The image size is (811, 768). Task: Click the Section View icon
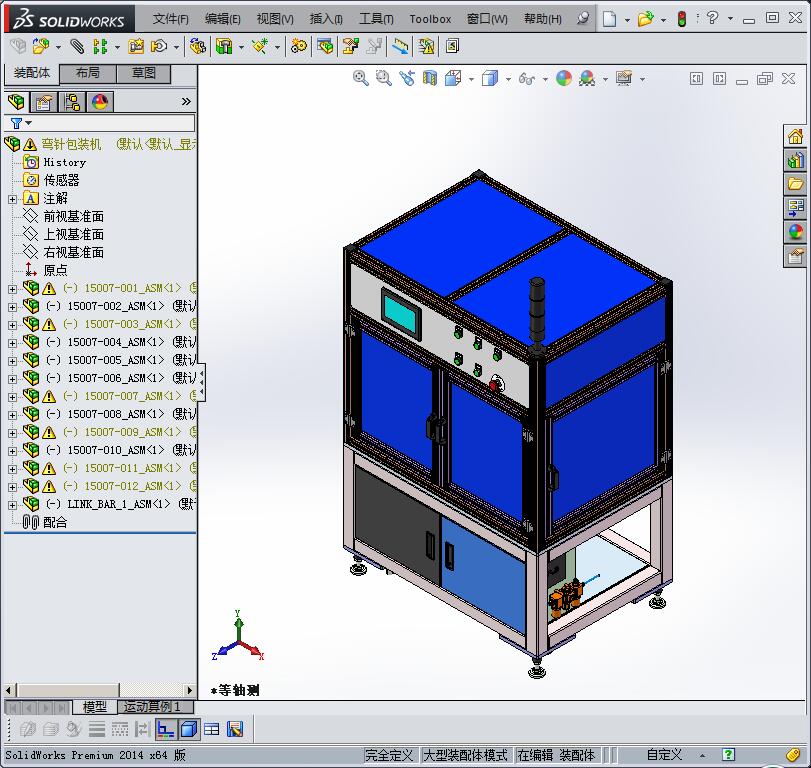pyautogui.click(x=430, y=79)
